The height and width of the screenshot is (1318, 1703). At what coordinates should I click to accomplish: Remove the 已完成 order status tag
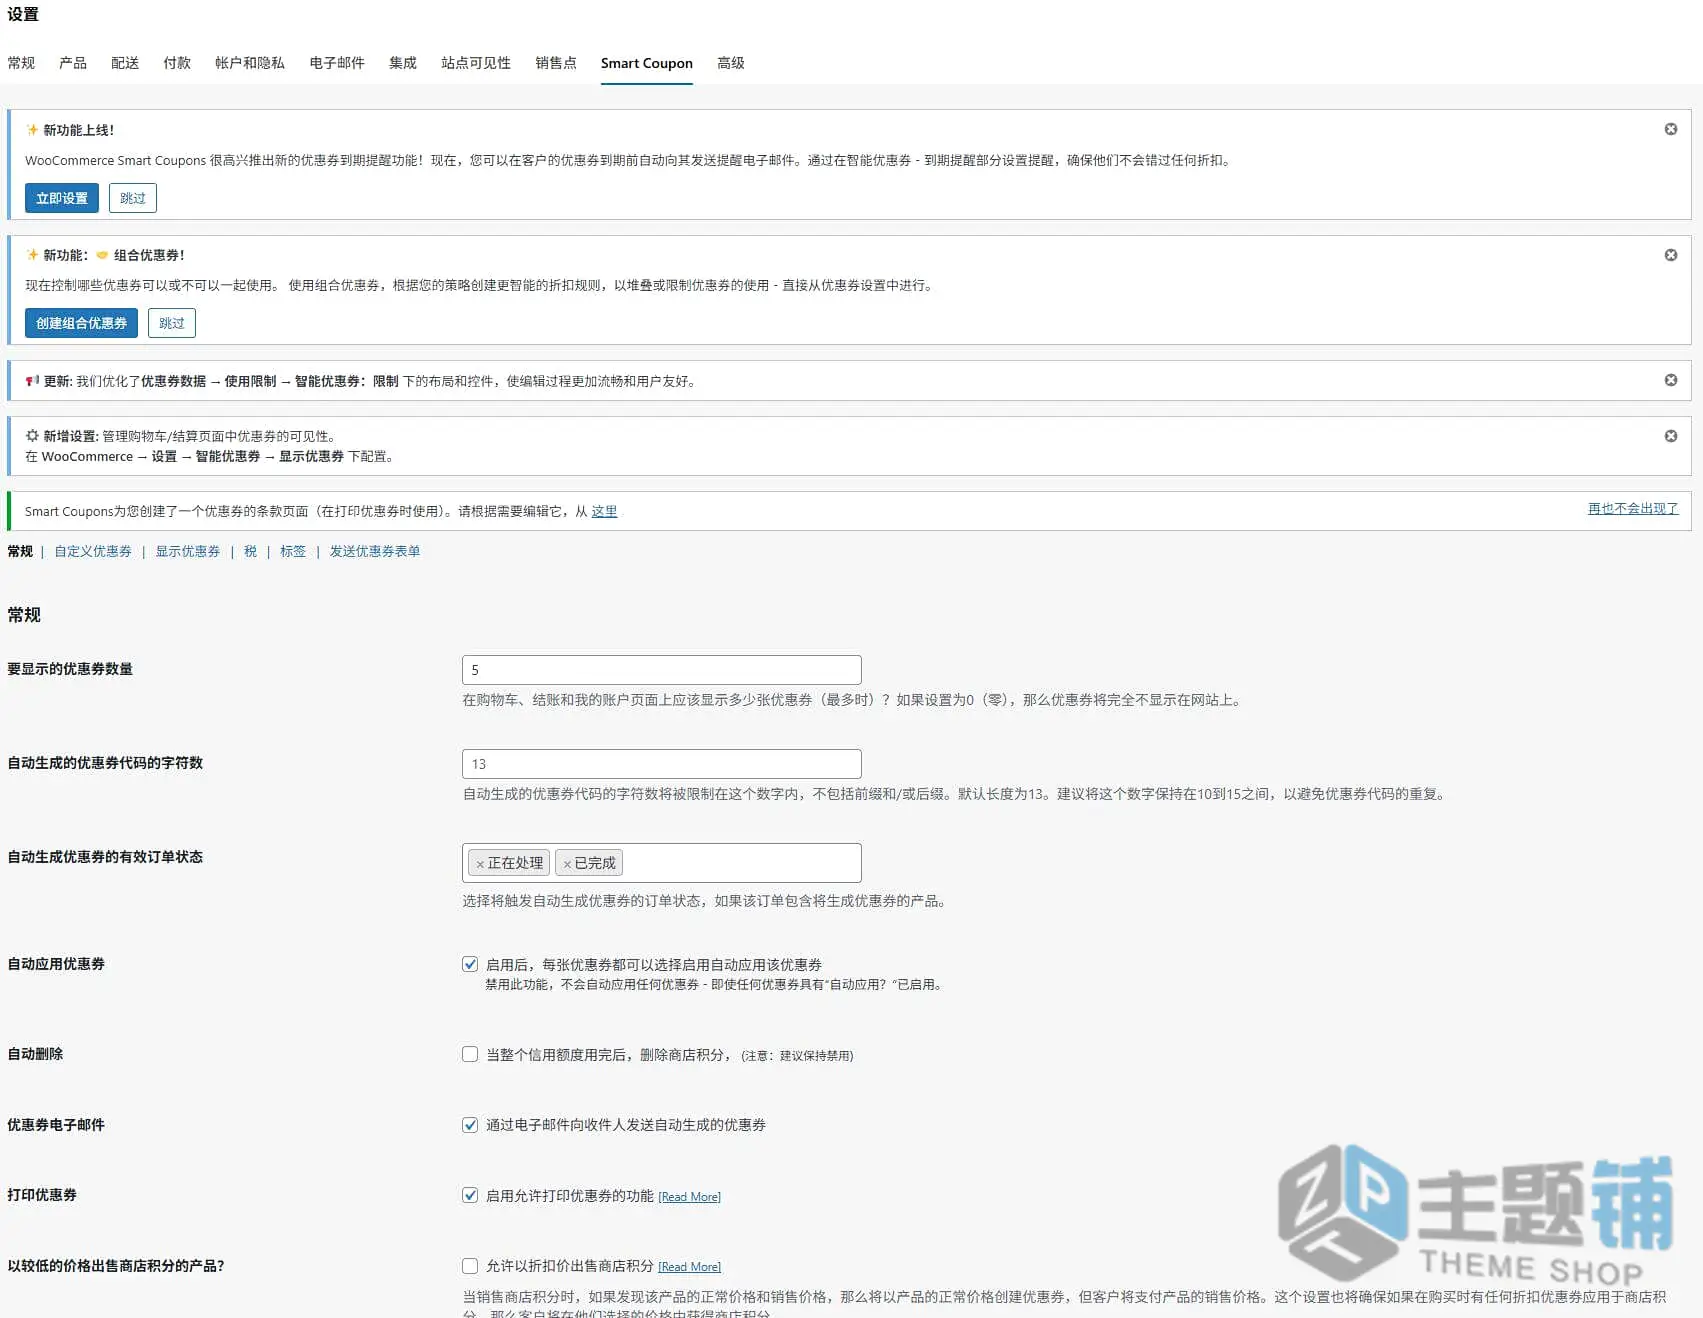pyautogui.click(x=567, y=864)
